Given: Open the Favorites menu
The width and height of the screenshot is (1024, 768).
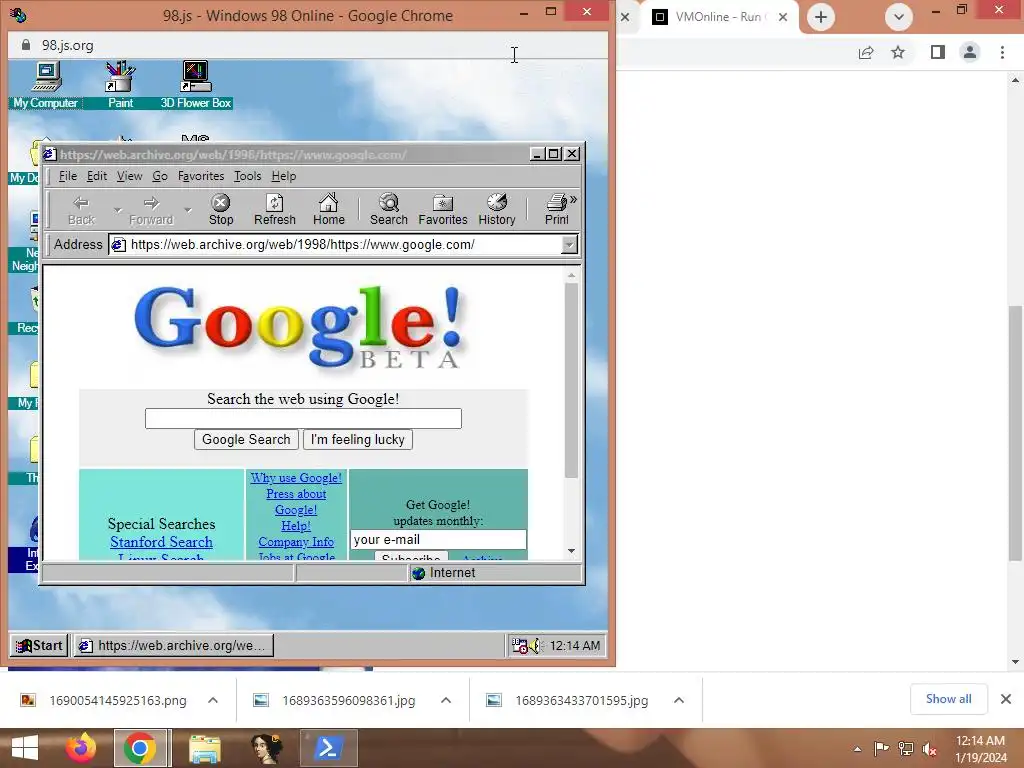Looking at the screenshot, I should (x=201, y=176).
